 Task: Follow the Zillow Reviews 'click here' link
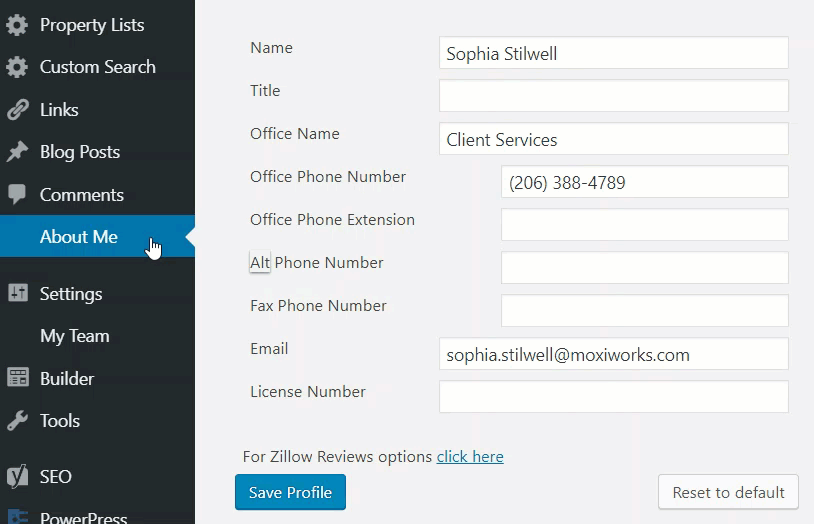(470, 457)
